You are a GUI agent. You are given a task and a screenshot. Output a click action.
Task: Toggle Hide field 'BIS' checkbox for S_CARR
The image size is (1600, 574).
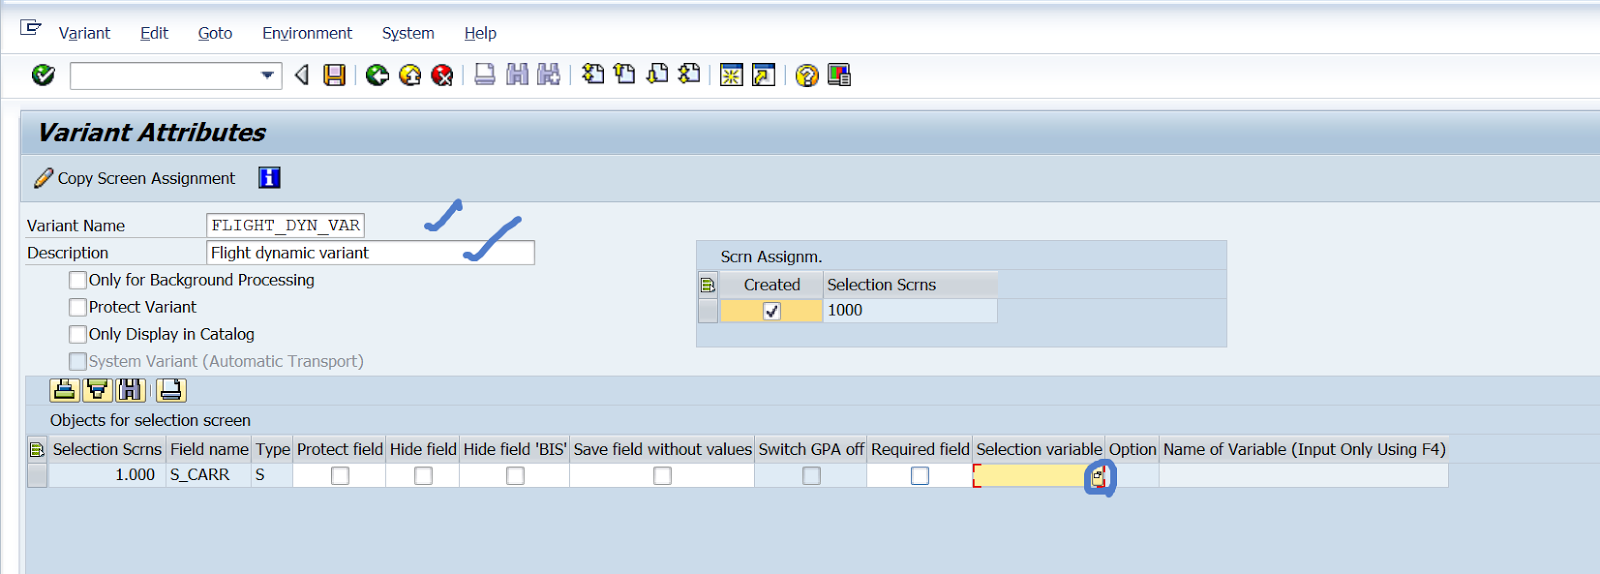coord(515,476)
